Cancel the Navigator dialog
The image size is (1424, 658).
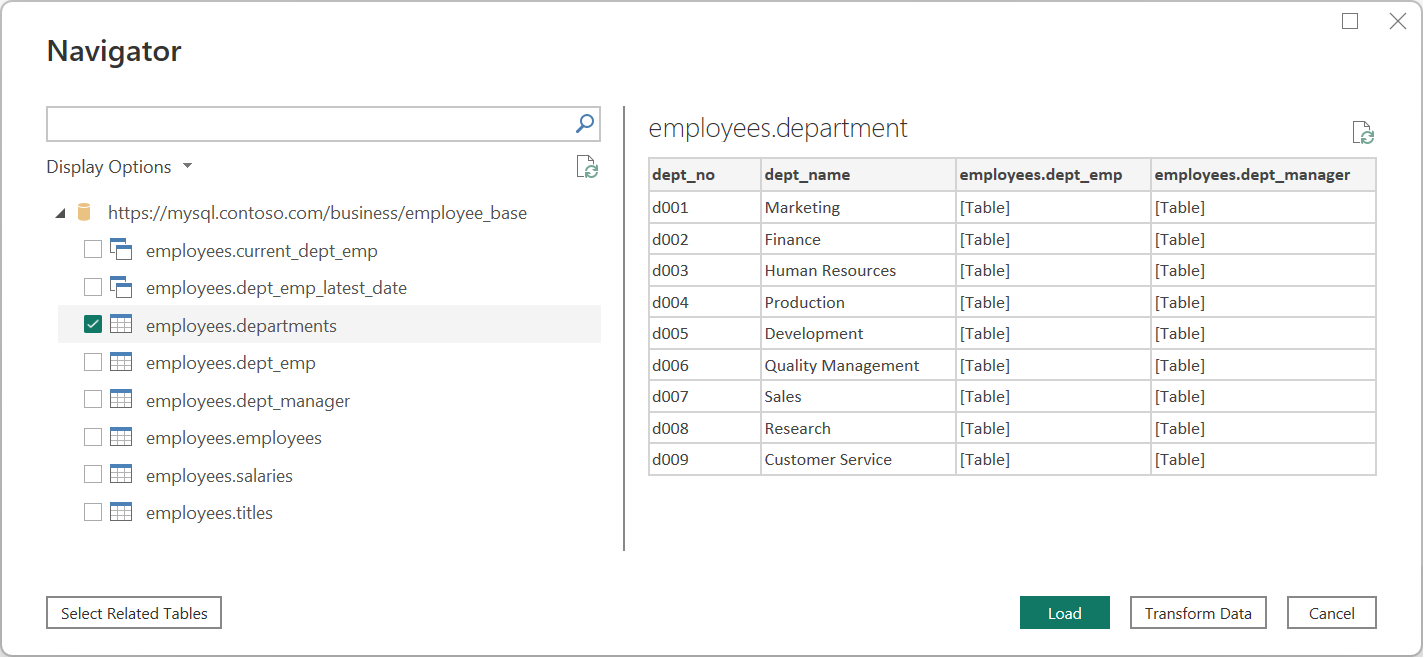click(1331, 613)
